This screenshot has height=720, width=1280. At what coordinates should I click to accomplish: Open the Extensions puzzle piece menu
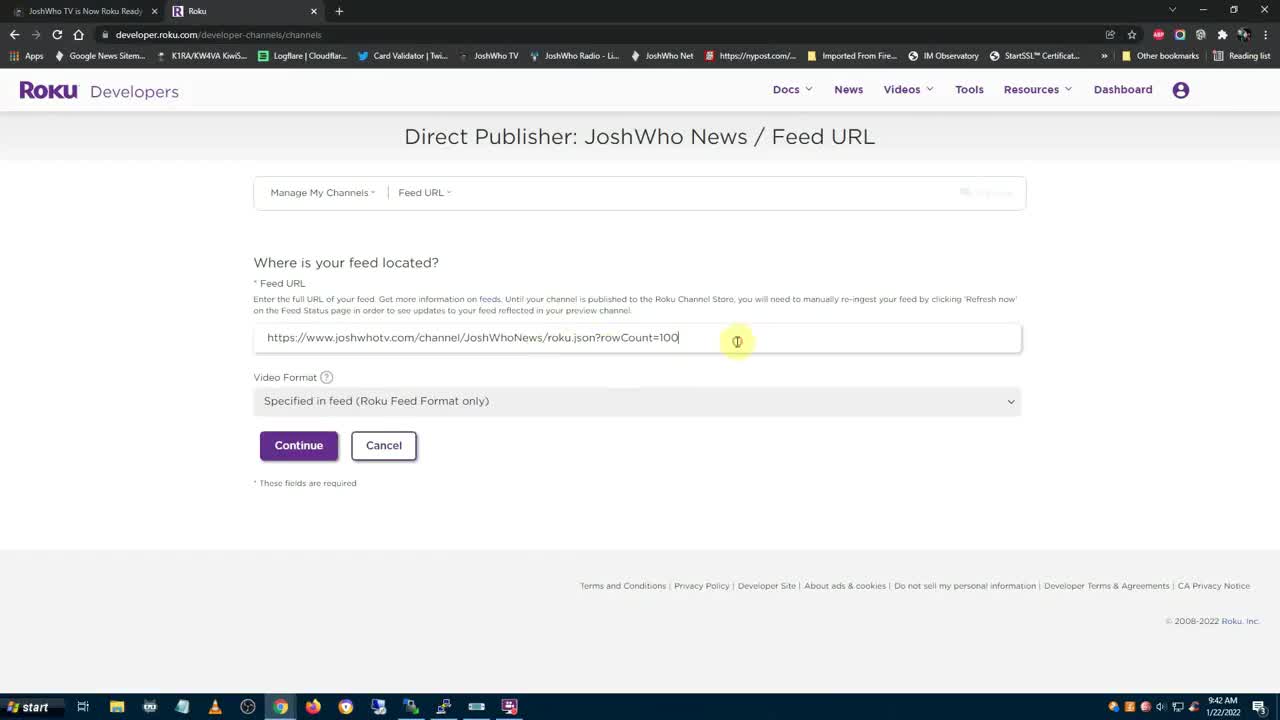click(x=1222, y=34)
